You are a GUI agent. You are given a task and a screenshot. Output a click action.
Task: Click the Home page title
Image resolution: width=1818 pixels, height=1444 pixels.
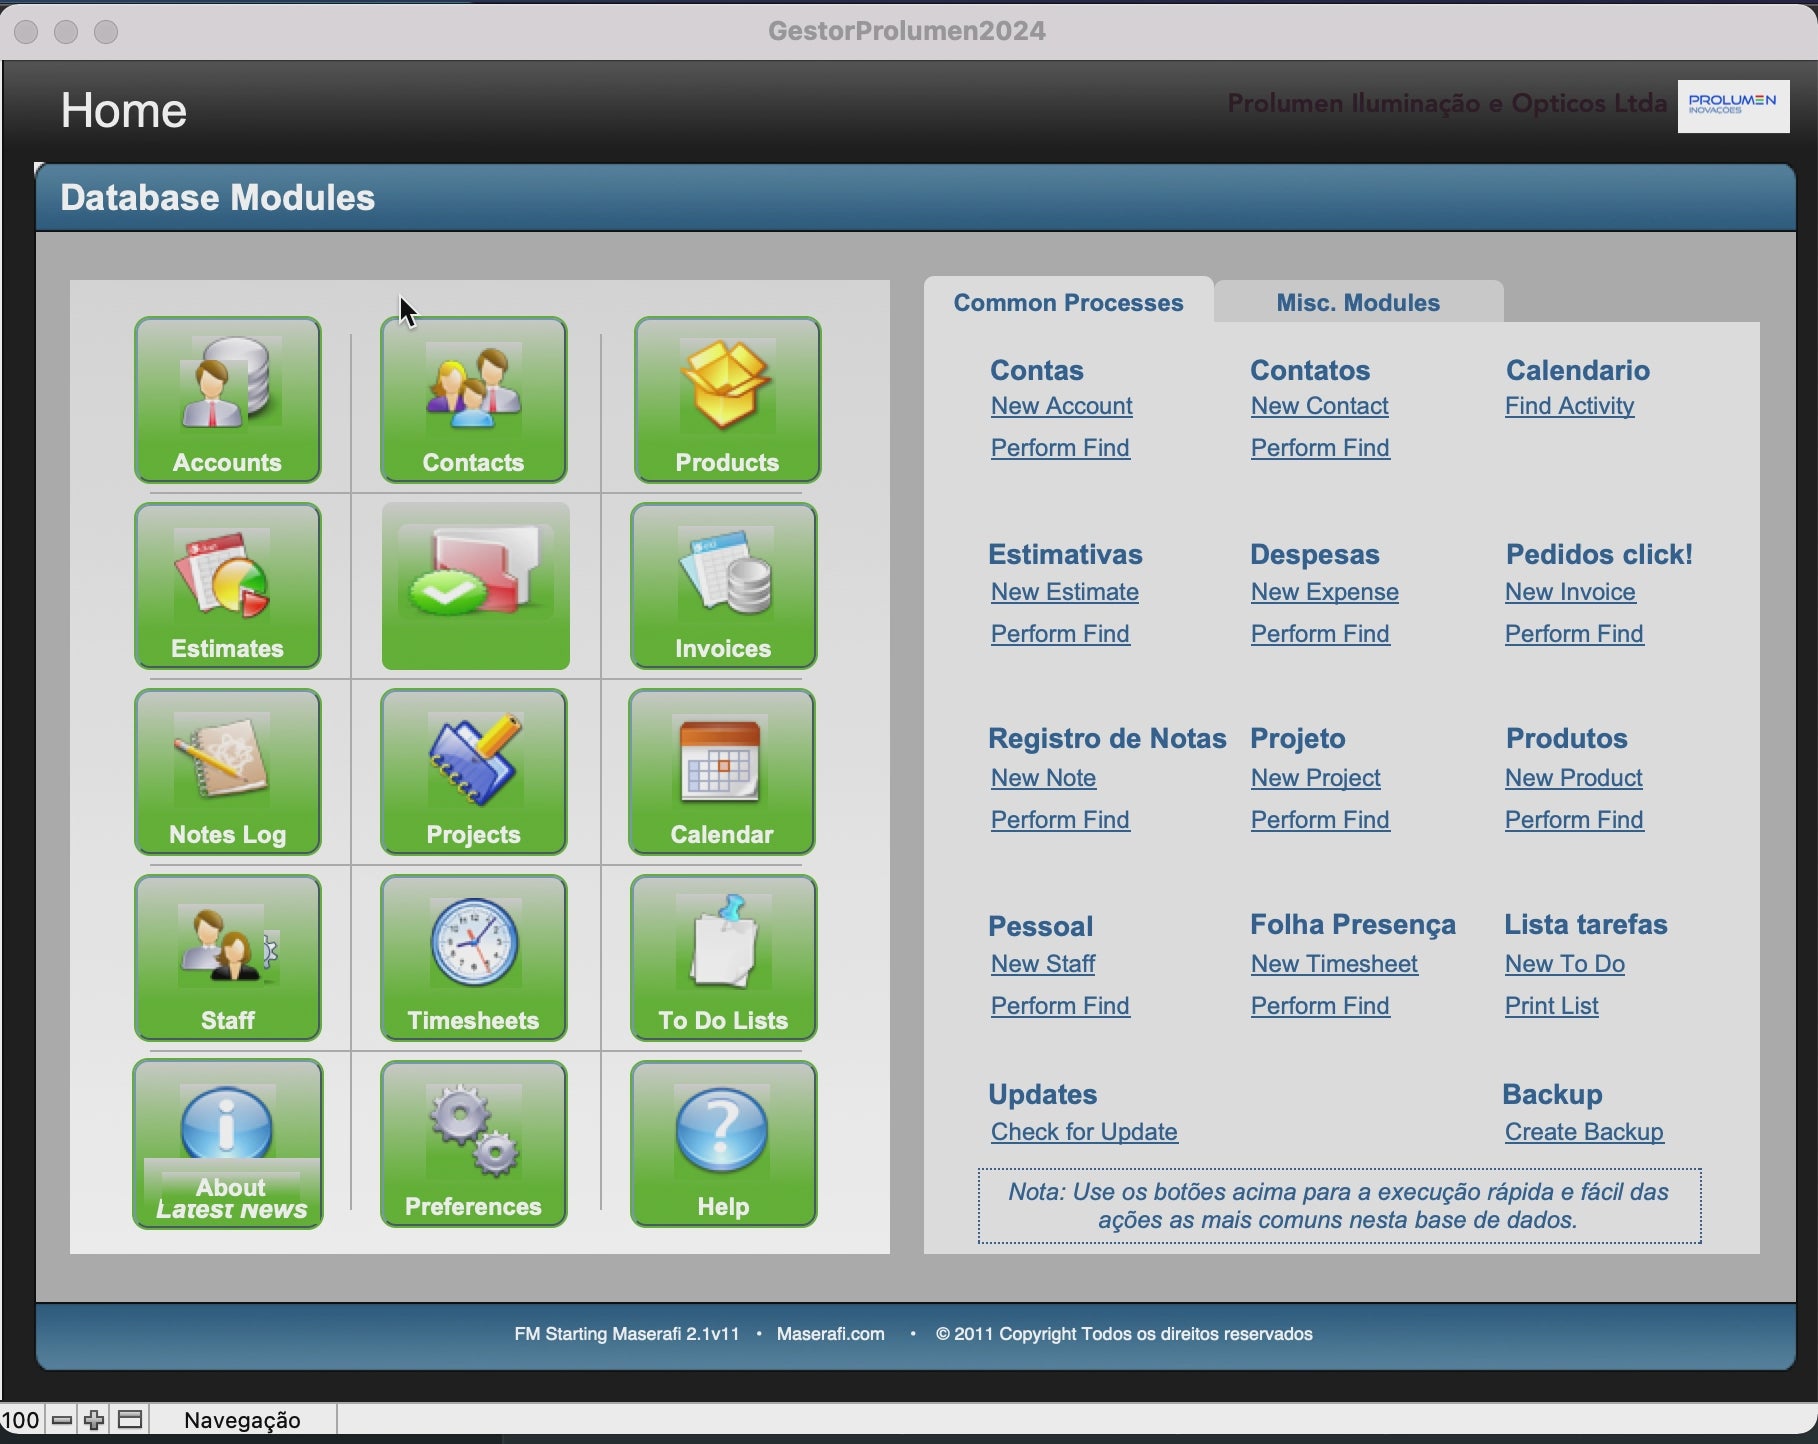coord(124,110)
